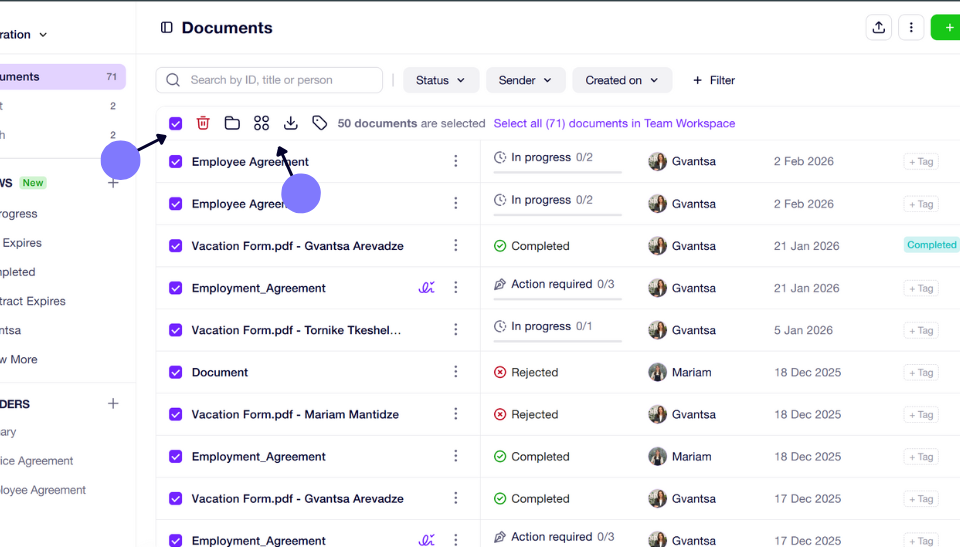Open Employee Agreement folder in sidebar
The height and width of the screenshot is (547, 960).
point(43,490)
